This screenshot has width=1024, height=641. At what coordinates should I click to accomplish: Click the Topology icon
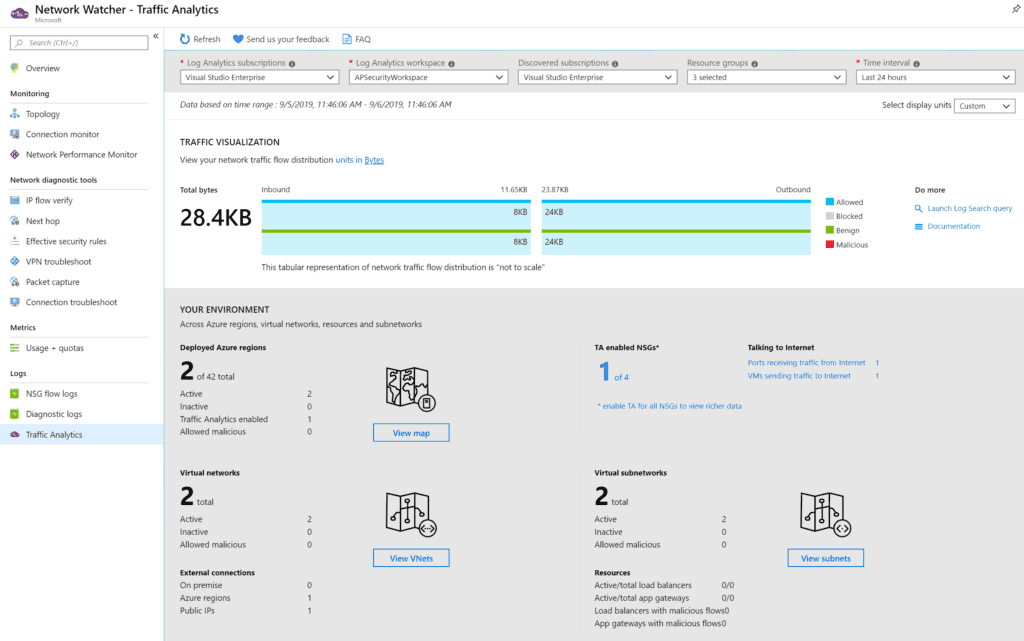(x=15, y=114)
